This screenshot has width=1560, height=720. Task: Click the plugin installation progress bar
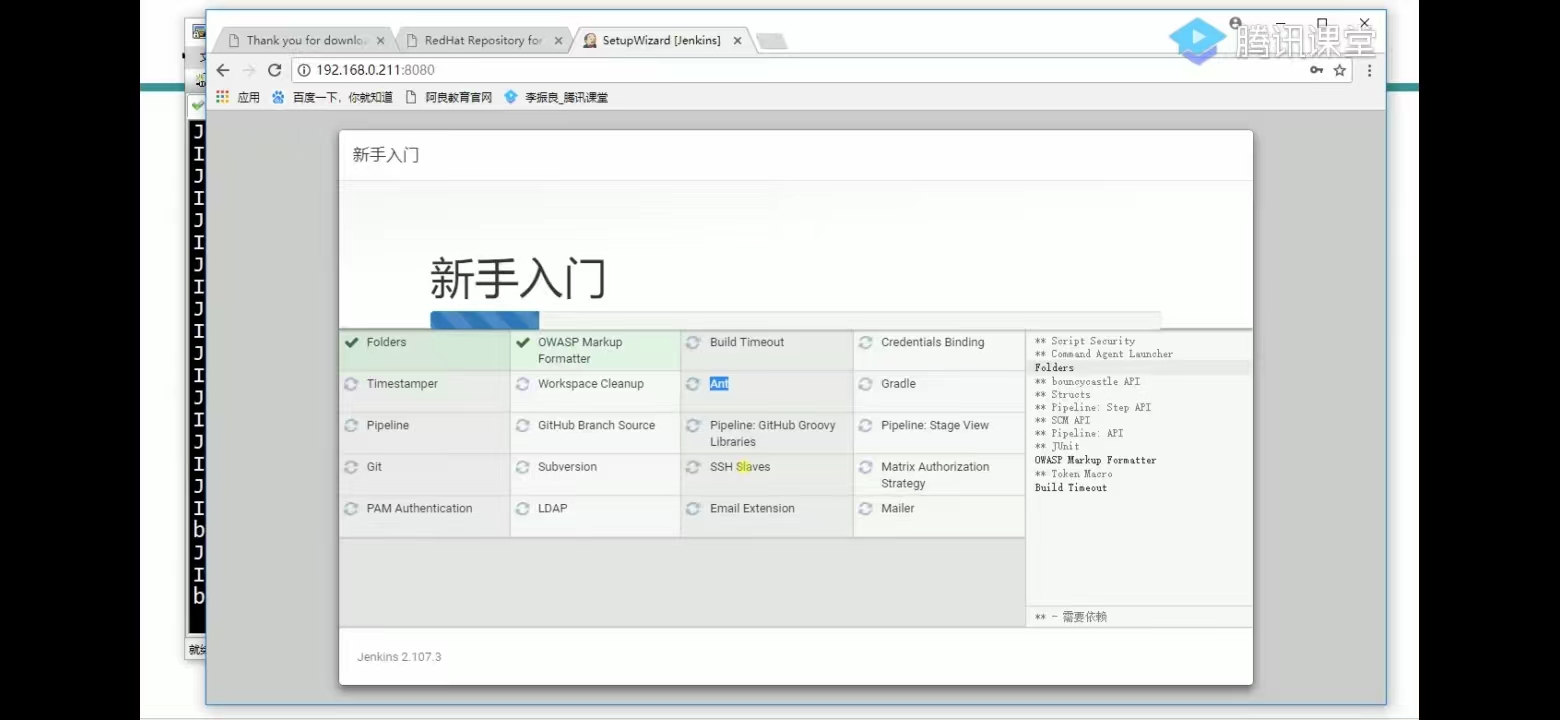coord(795,320)
